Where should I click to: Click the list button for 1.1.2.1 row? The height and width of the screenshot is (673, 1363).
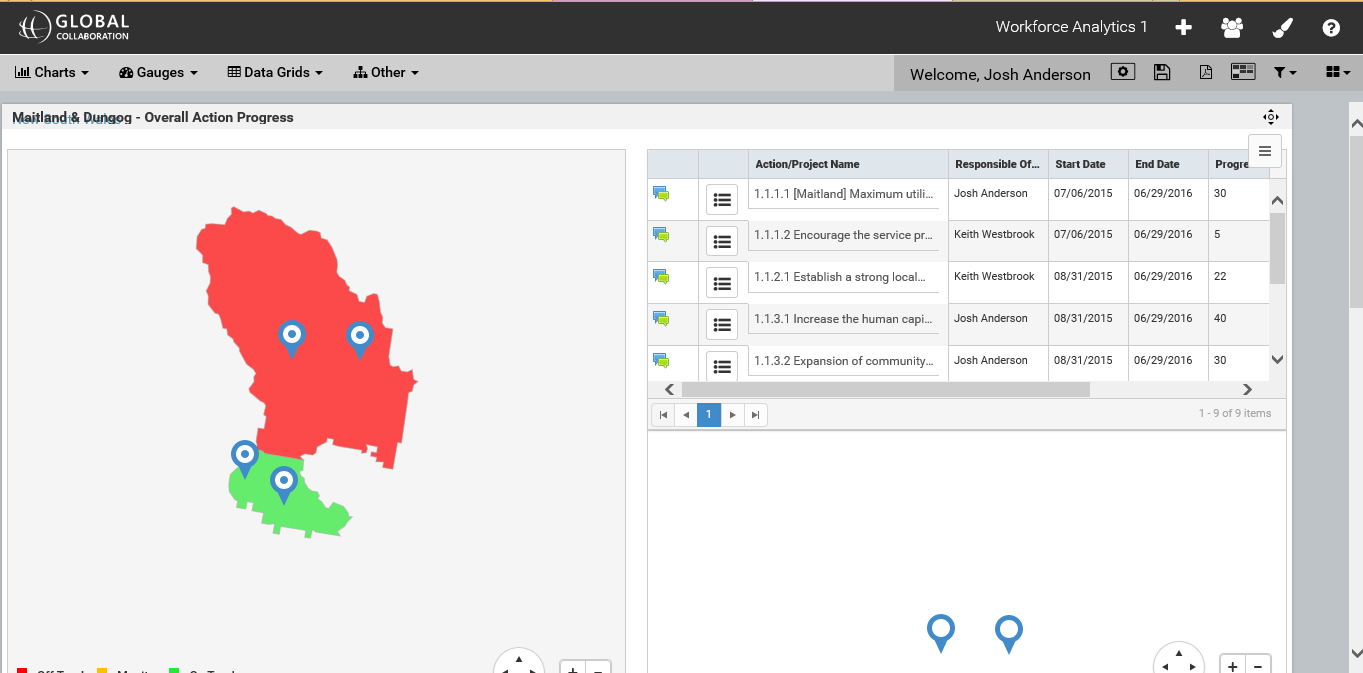tap(722, 283)
